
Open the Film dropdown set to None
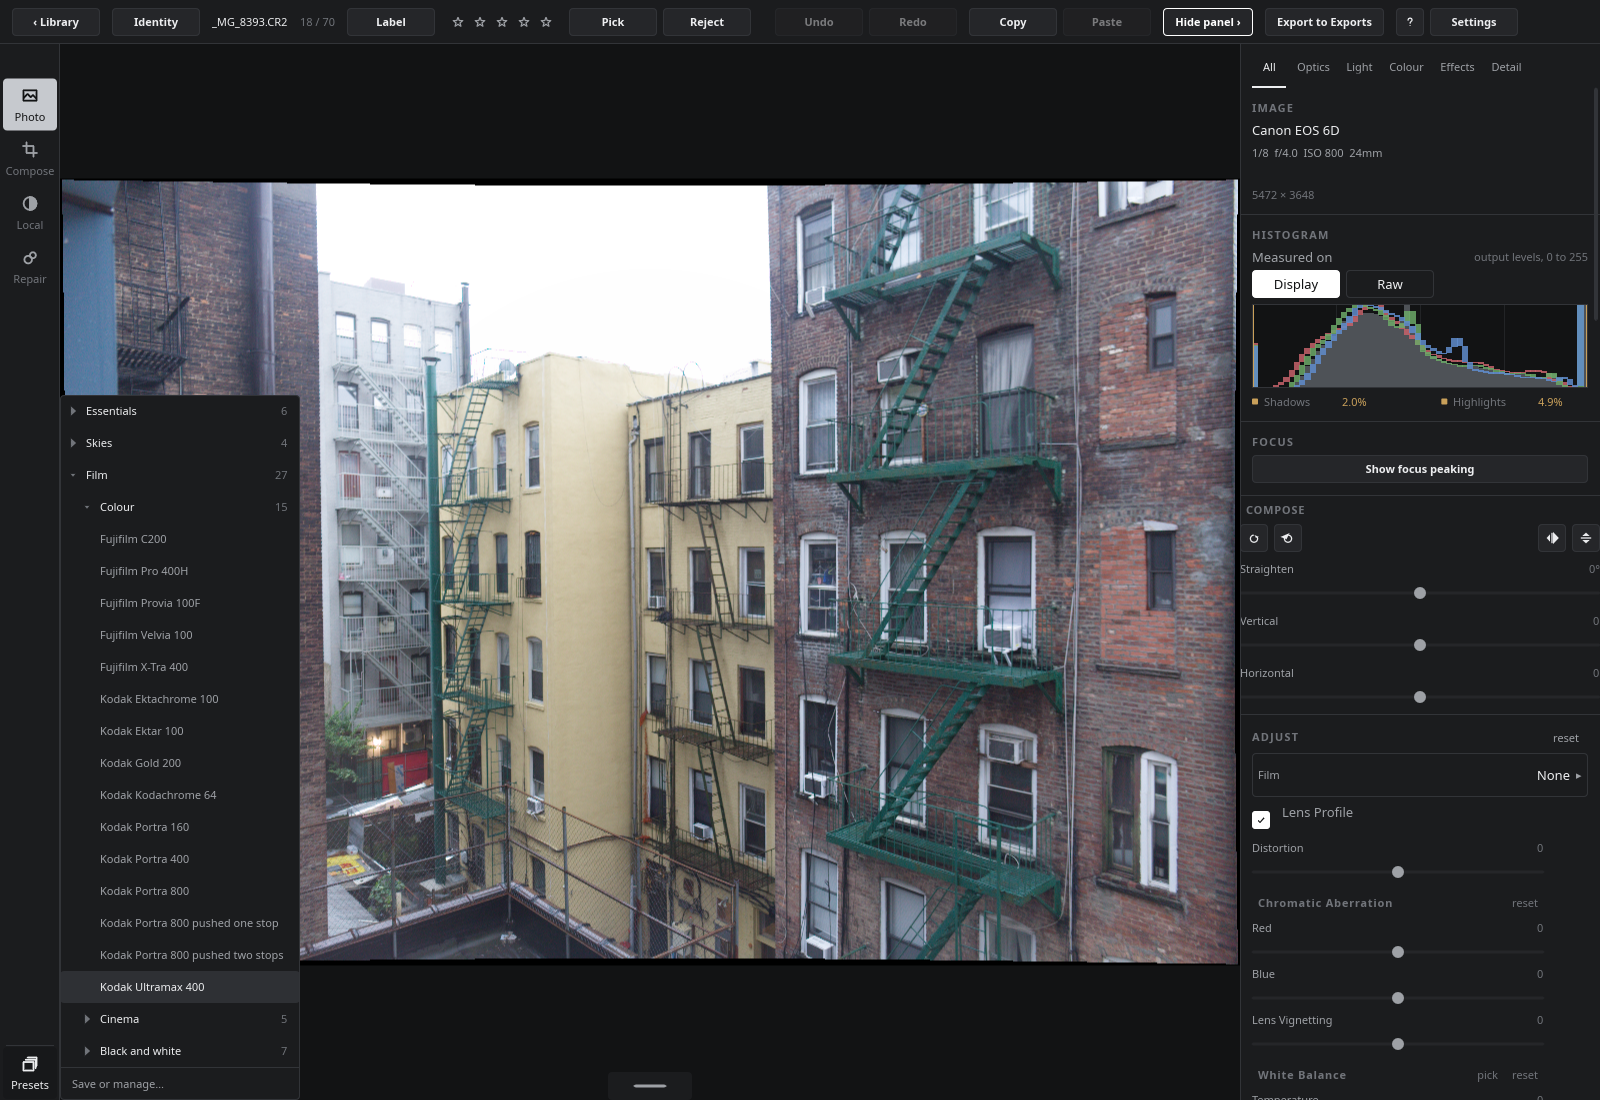(x=1420, y=775)
